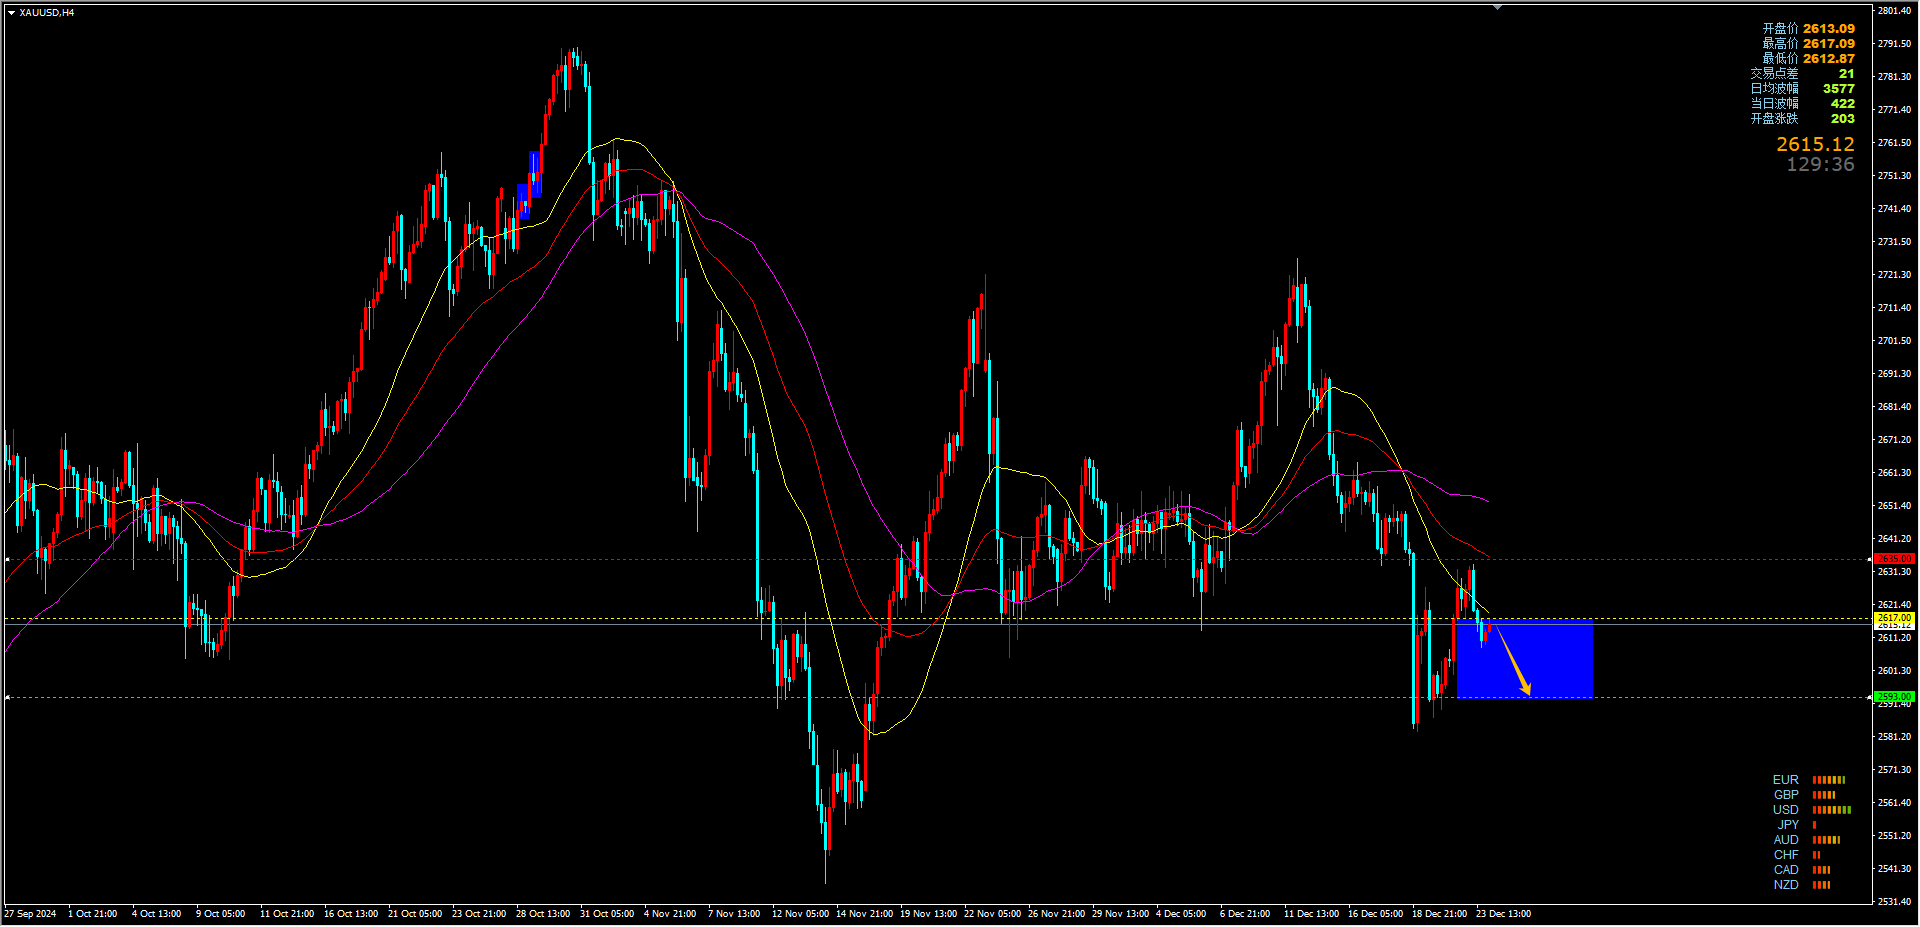
Task: Click the 最低价 2612.87 low price readout
Action: point(1808,59)
